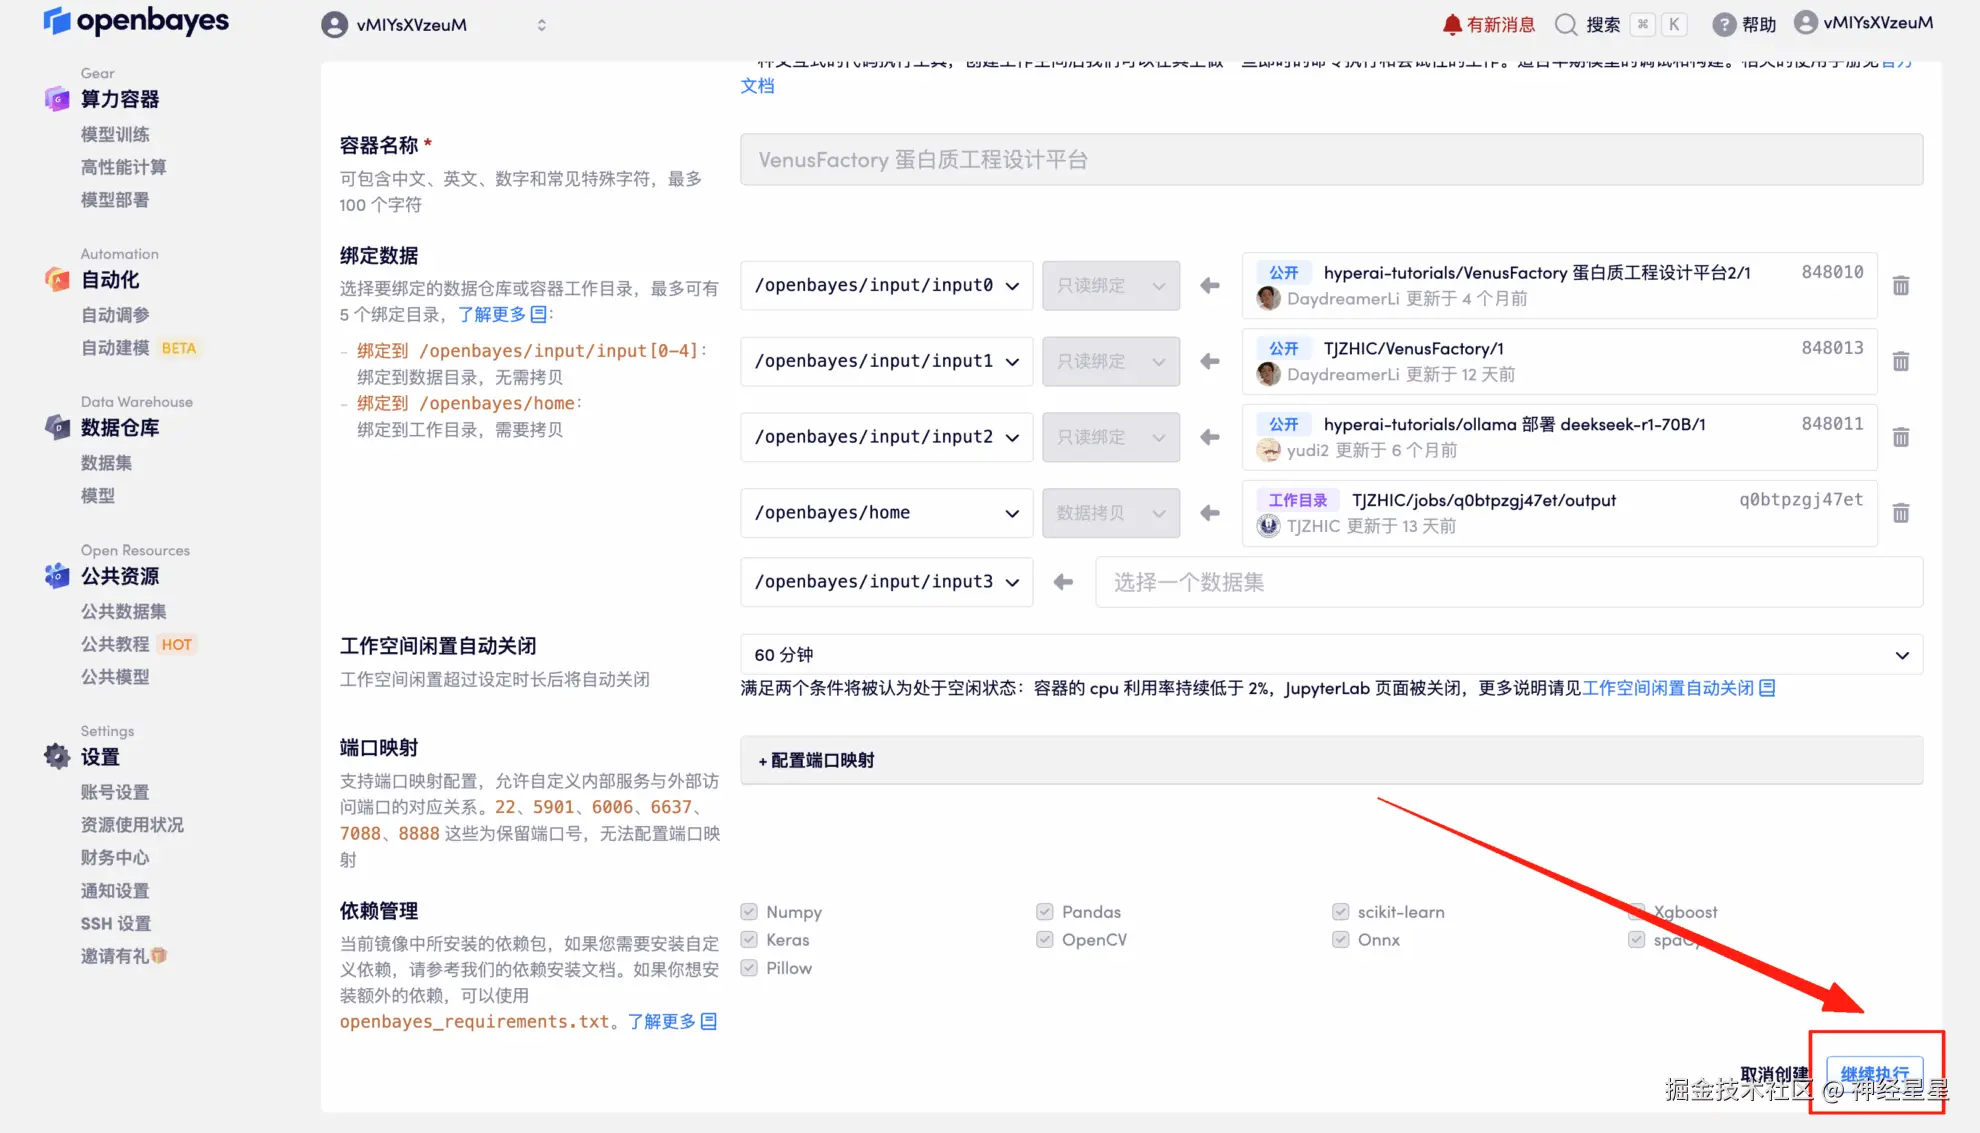Click the 选择一个数据集 input field
The height and width of the screenshot is (1133, 1980).
pyautogui.click(x=1508, y=582)
